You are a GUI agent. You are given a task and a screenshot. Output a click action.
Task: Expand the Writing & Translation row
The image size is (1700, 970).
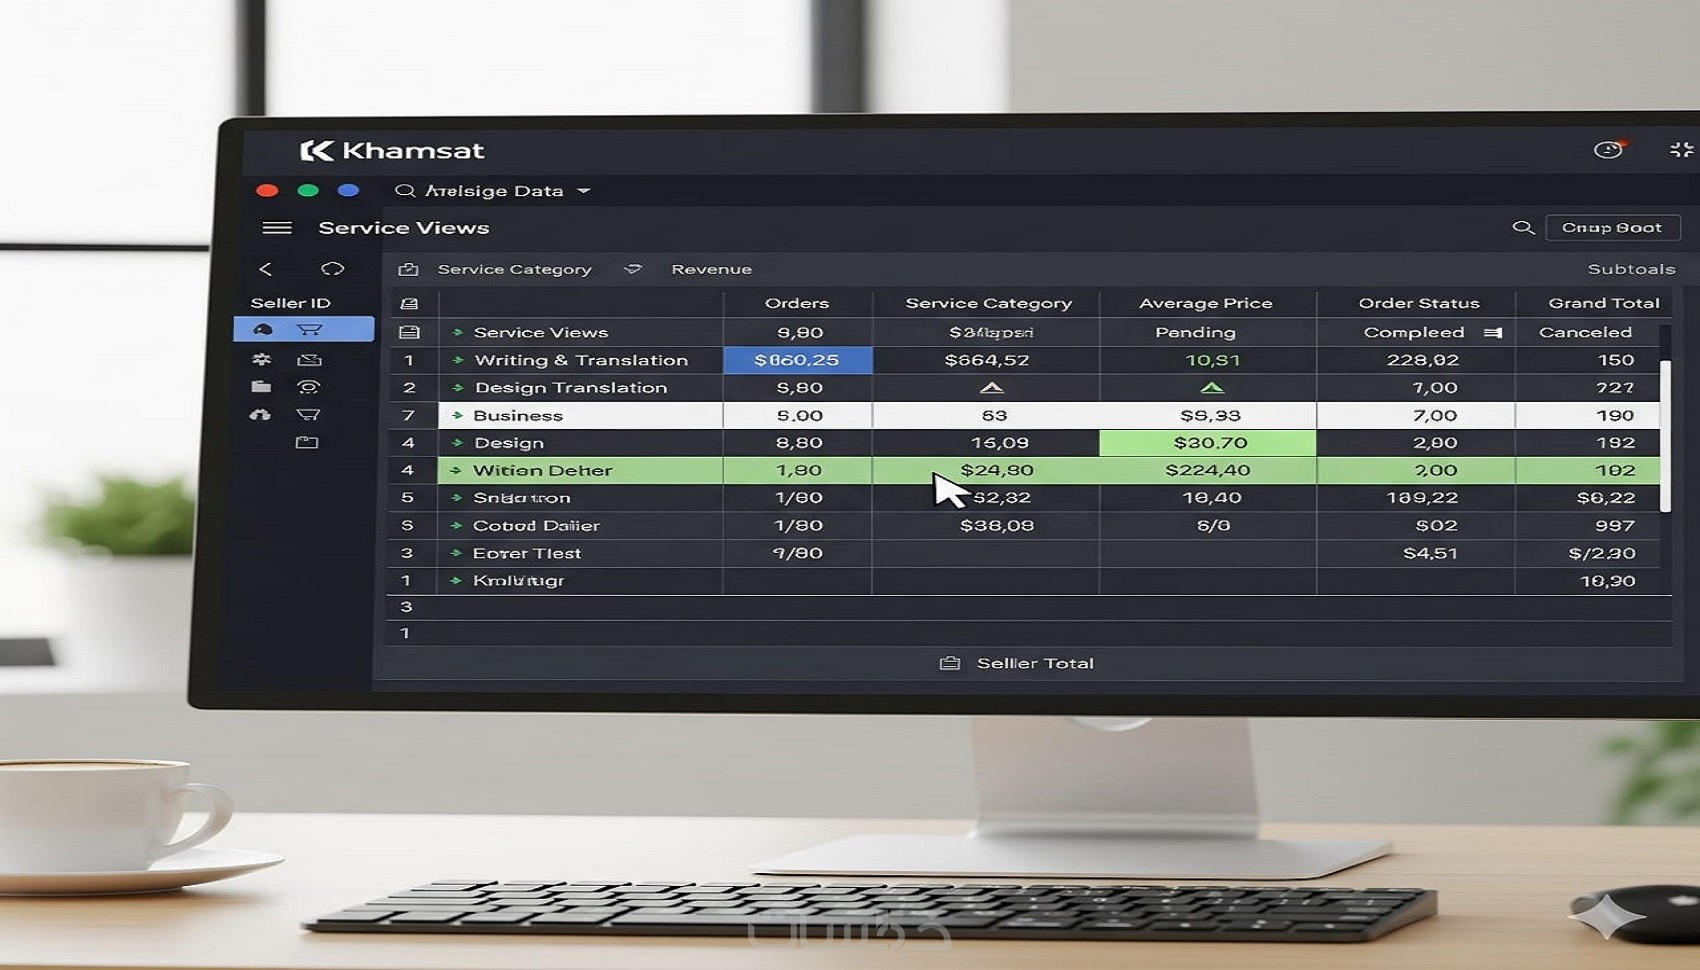pyautogui.click(x=457, y=360)
